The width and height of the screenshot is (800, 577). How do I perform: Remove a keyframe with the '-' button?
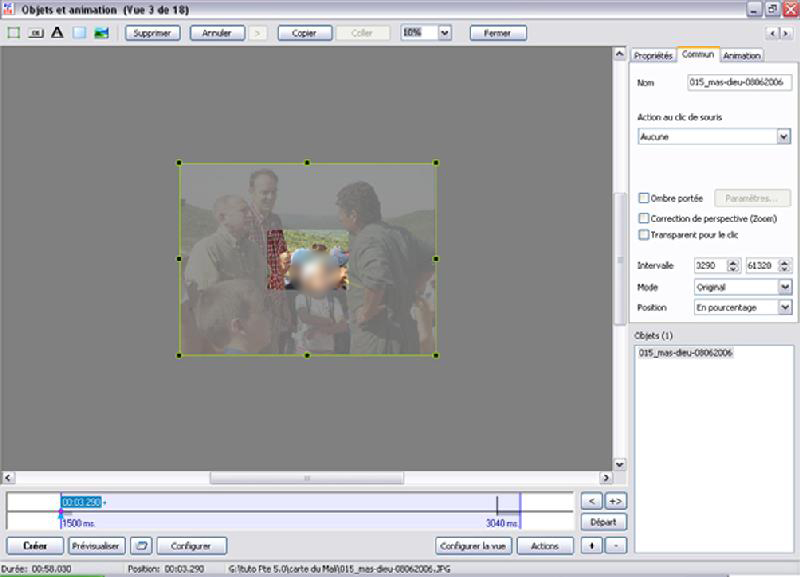pyautogui.click(x=615, y=545)
